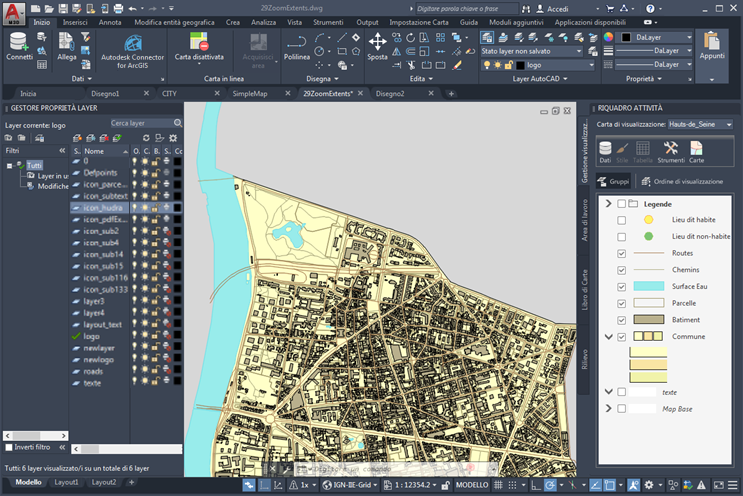Open the Annota ribbon tab
743x496 pixels.
point(110,21)
